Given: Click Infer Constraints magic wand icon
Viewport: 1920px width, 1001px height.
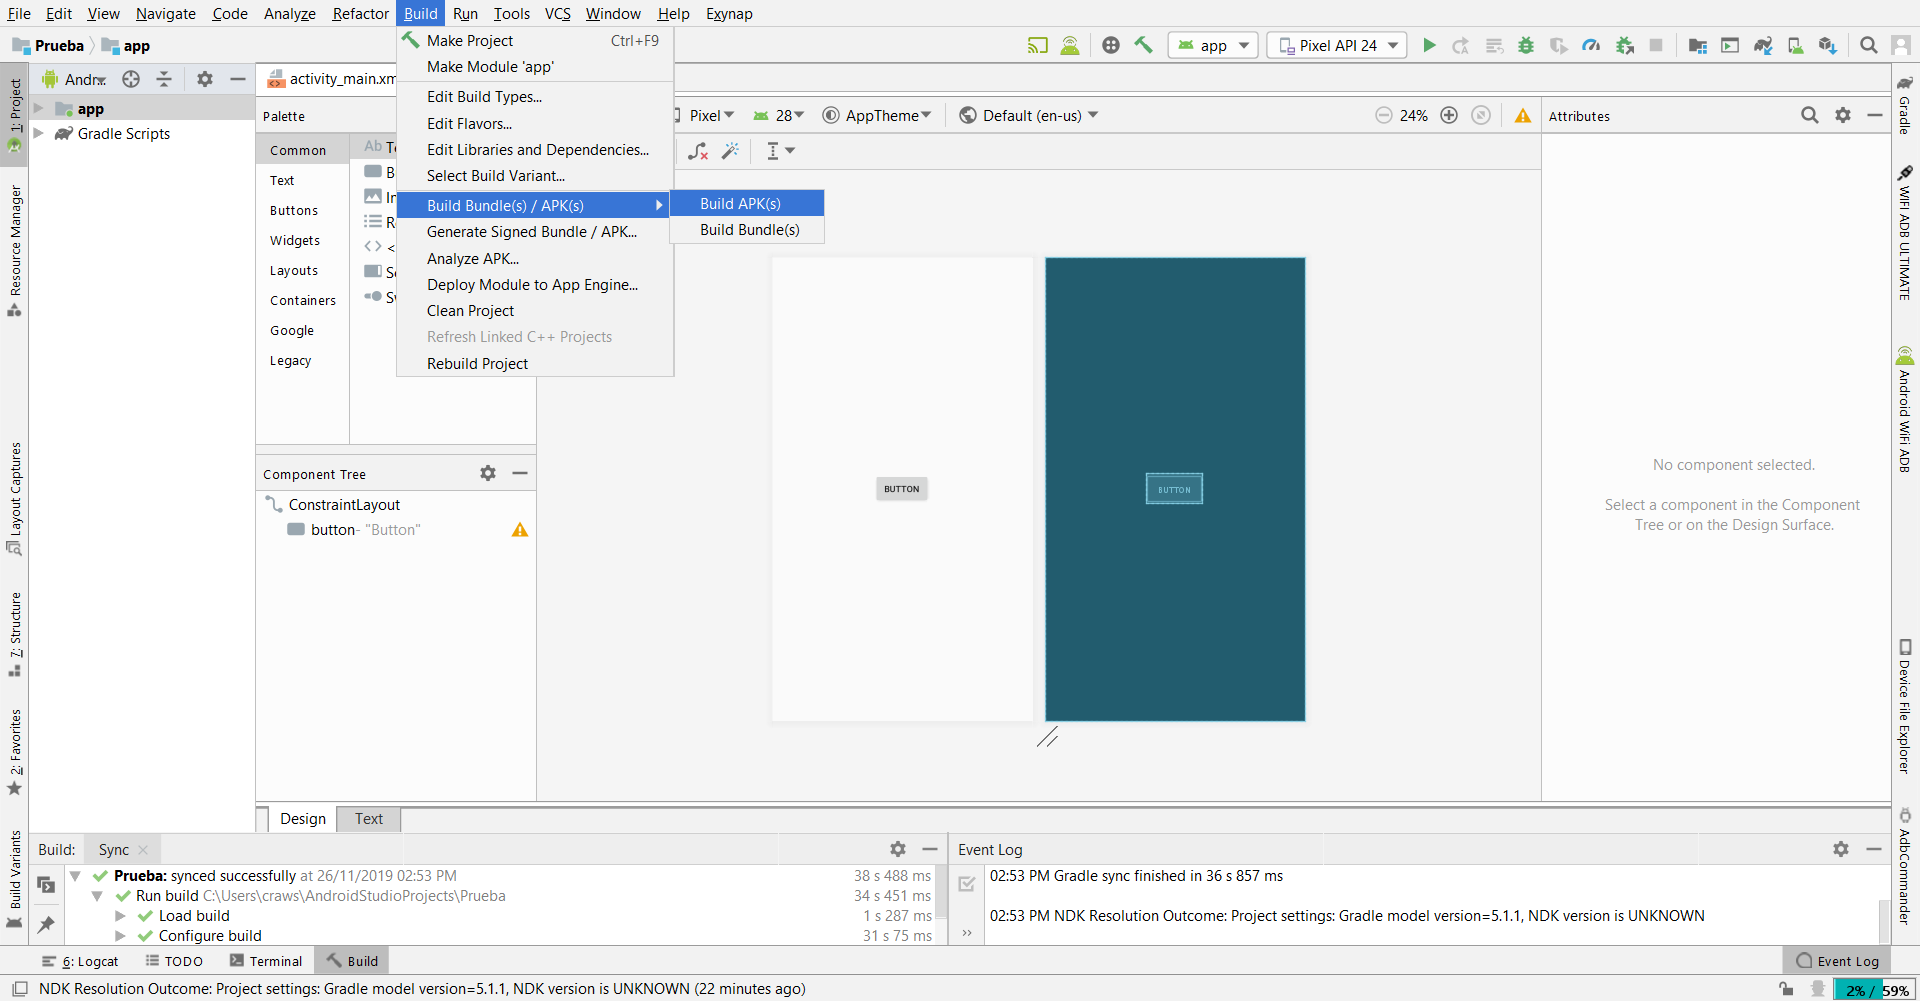Looking at the screenshot, I should coord(731,150).
